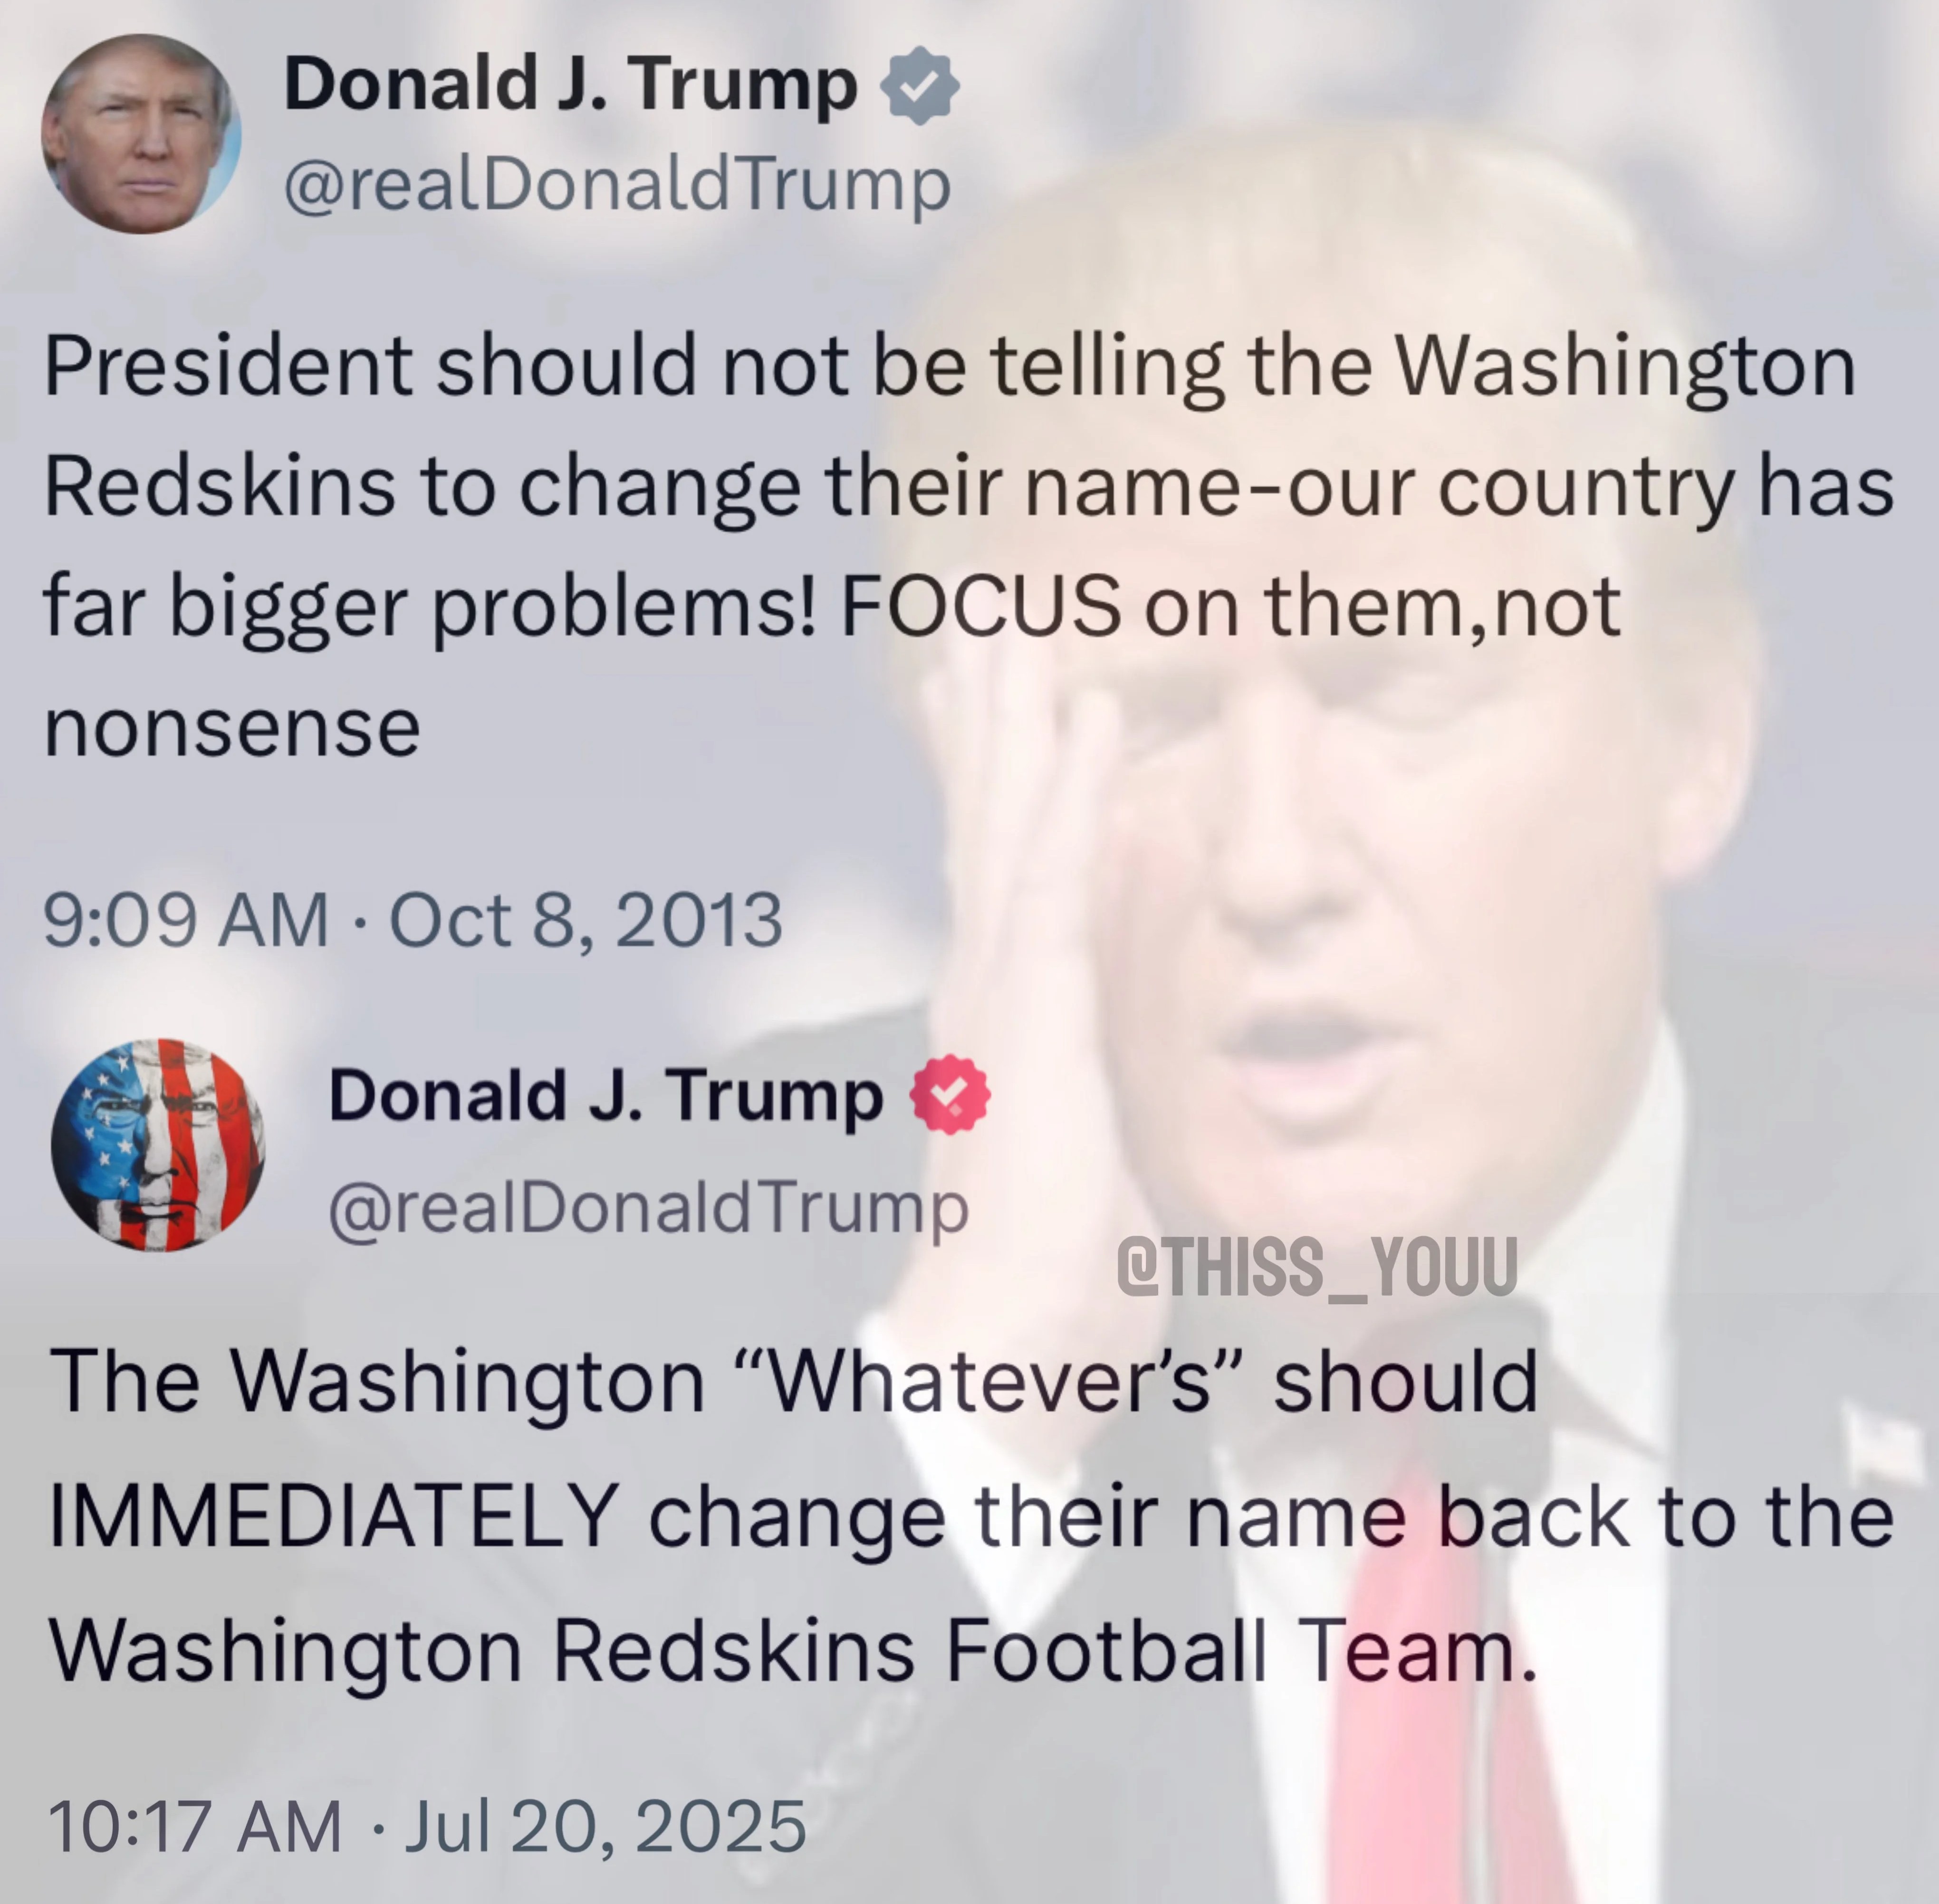Click the red tie in the background photo
1939x1904 pixels.
1440,1700
